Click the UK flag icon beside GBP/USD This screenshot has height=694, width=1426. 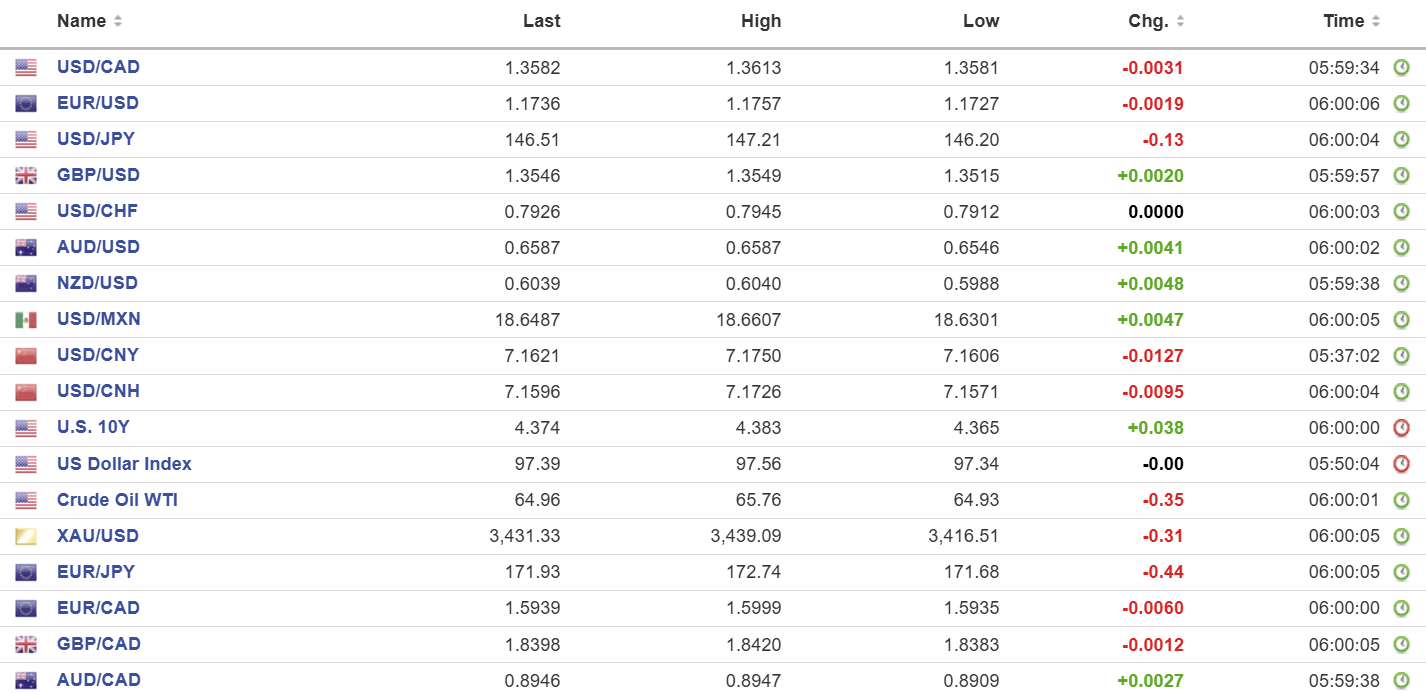pyautogui.click(x=26, y=176)
